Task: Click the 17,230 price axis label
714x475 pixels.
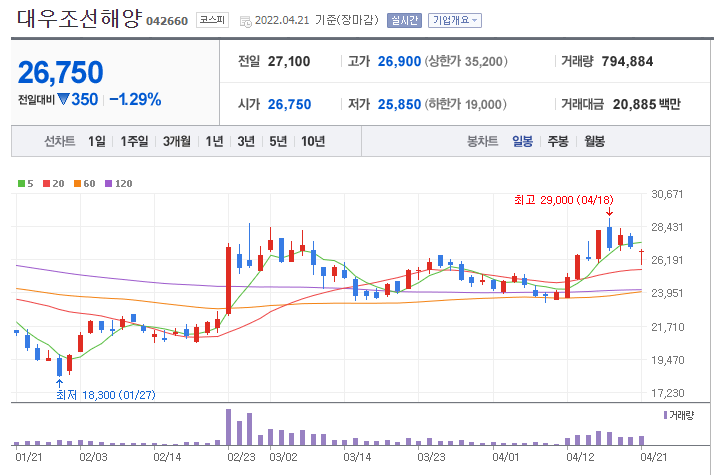Action: 667,393
